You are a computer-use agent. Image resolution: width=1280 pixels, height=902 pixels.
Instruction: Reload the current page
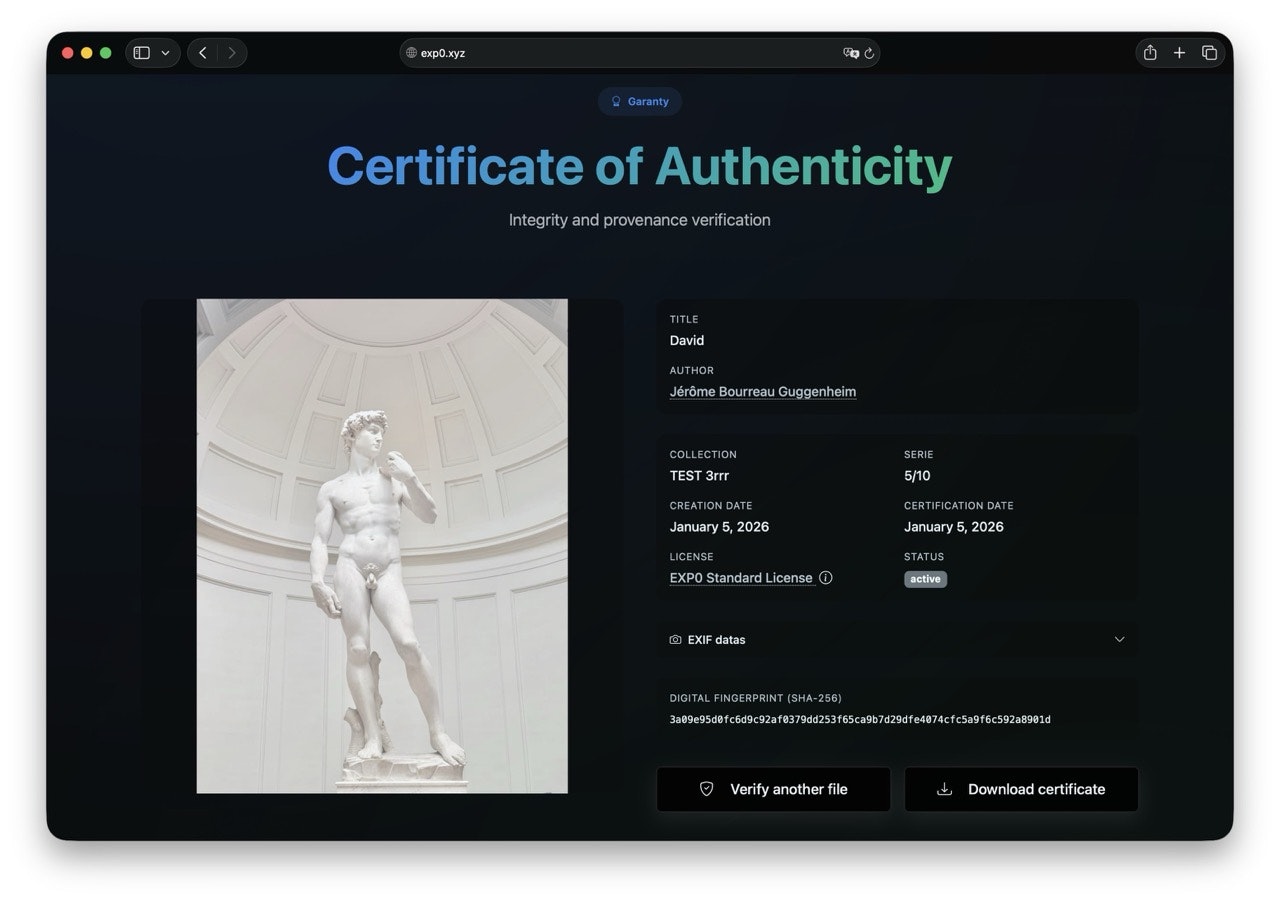[x=869, y=53]
